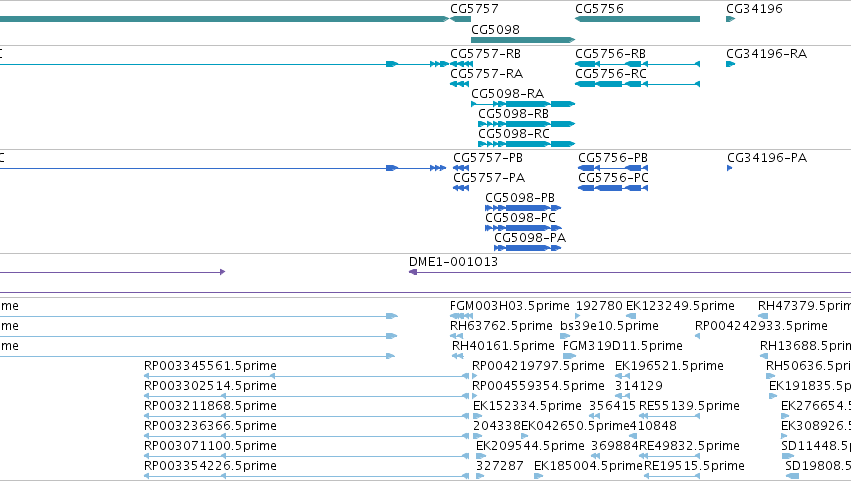Image resolution: width=851 pixels, height=481 pixels.
Task: Click feature 410848 label
Action: point(653,426)
